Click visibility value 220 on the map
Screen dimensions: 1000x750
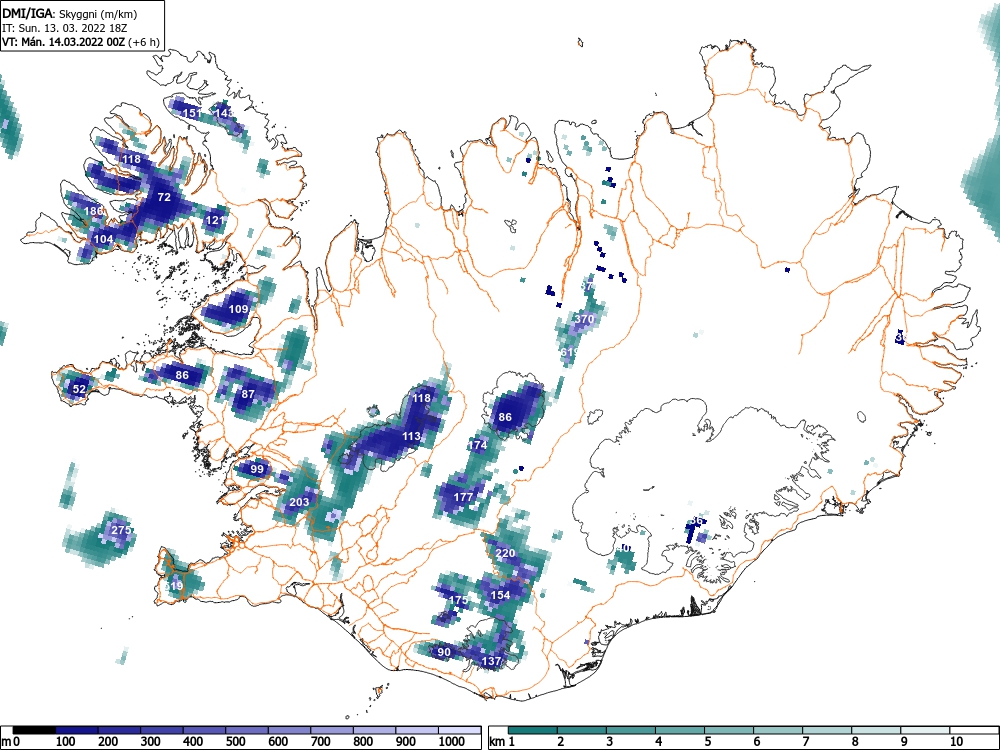point(505,553)
